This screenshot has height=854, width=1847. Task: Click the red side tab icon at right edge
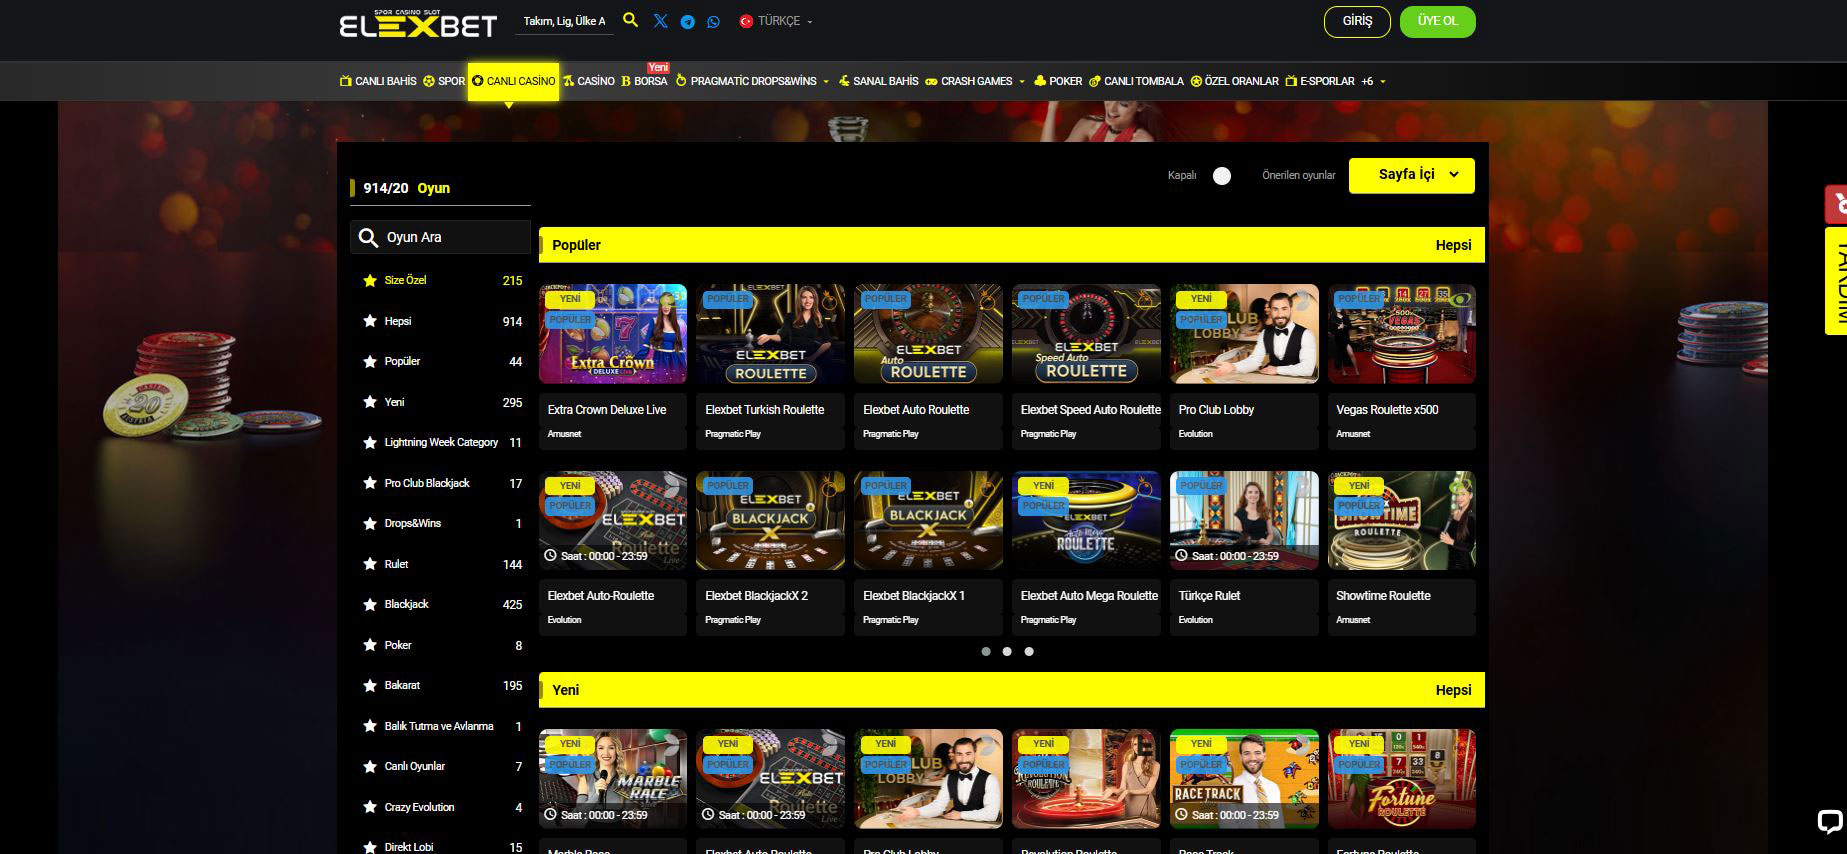click(1837, 205)
